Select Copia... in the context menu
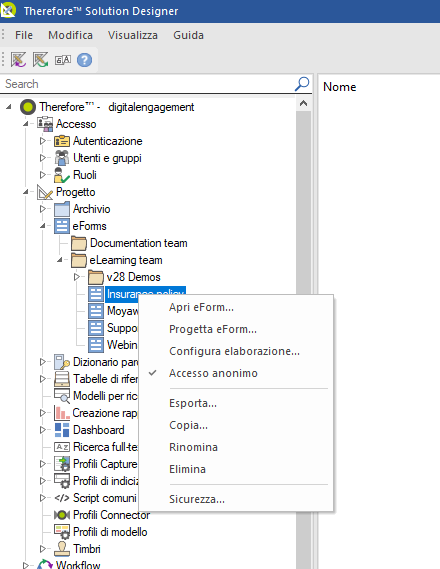440x569 pixels. pyautogui.click(x=189, y=425)
